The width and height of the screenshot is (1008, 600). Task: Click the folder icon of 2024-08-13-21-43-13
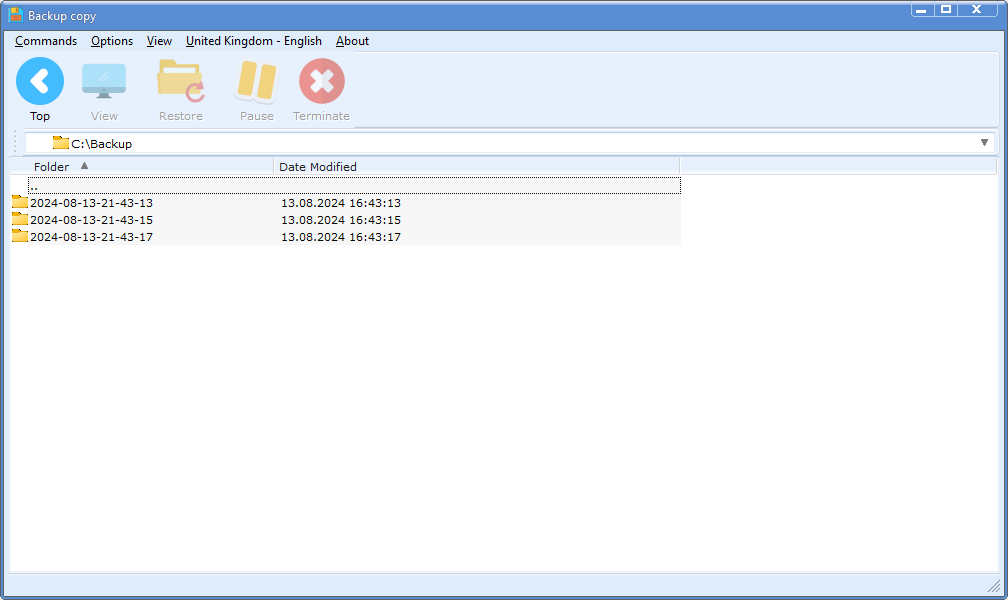coord(20,203)
